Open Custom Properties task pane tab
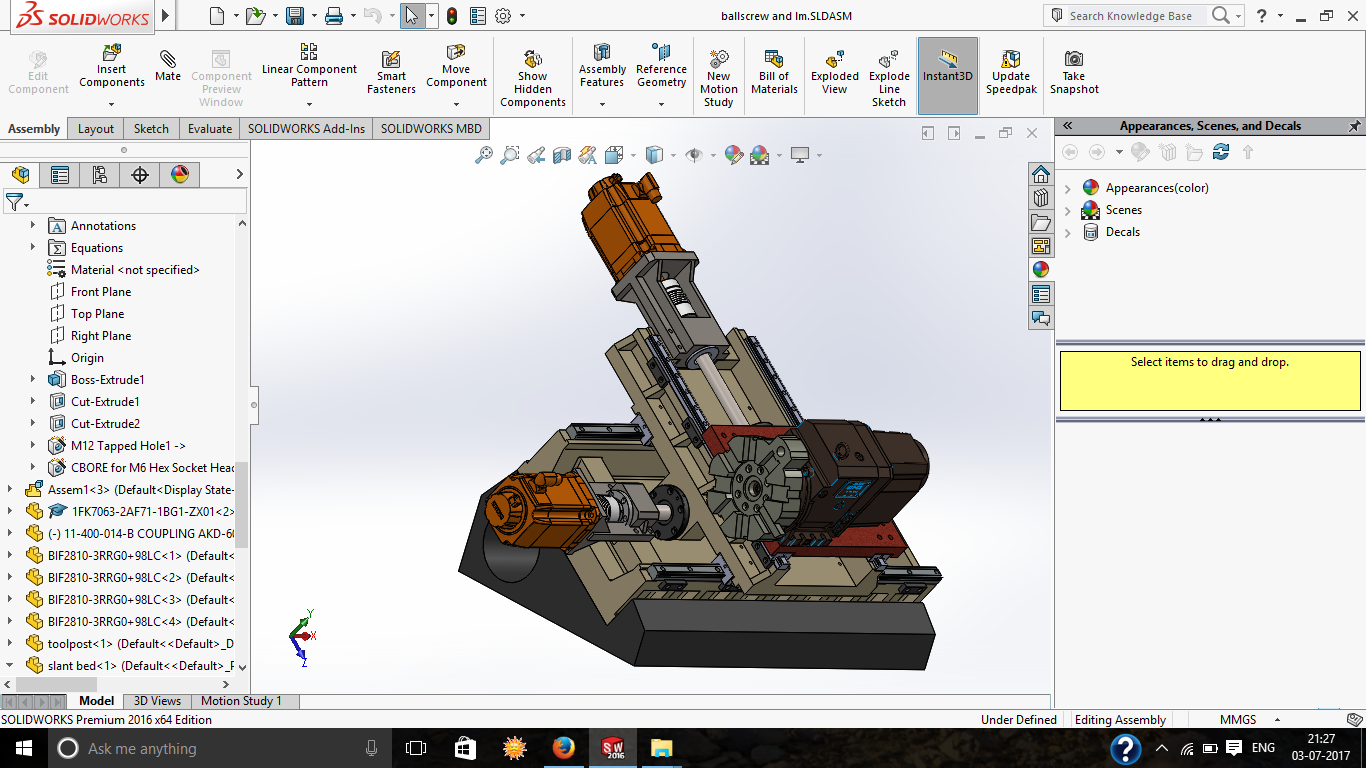The height and width of the screenshot is (768, 1366). (x=1041, y=294)
